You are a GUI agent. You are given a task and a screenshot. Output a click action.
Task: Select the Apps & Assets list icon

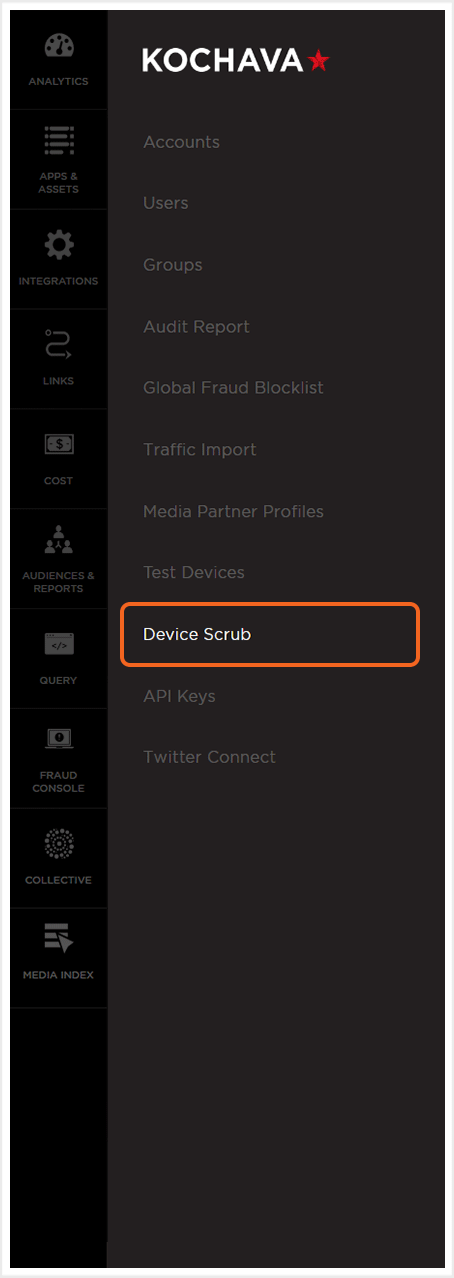click(x=58, y=142)
